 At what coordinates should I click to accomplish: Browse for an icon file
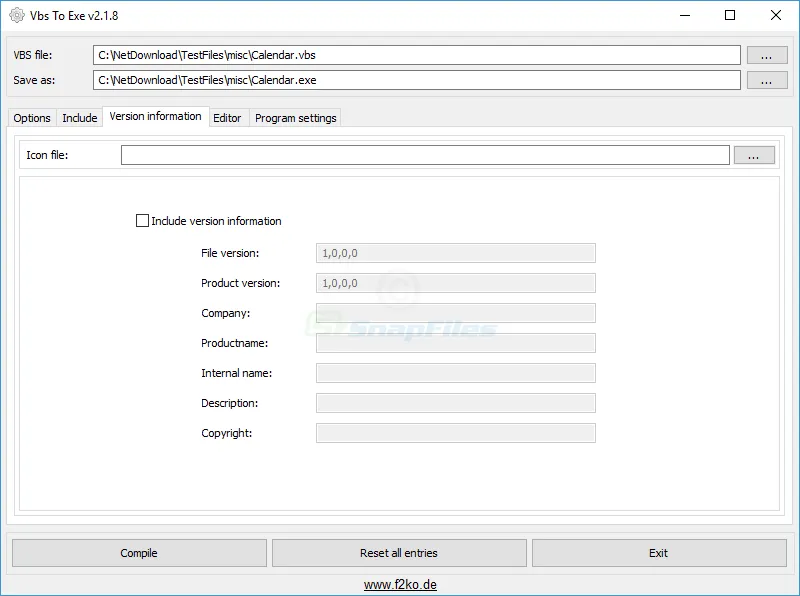tap(754, 155)
